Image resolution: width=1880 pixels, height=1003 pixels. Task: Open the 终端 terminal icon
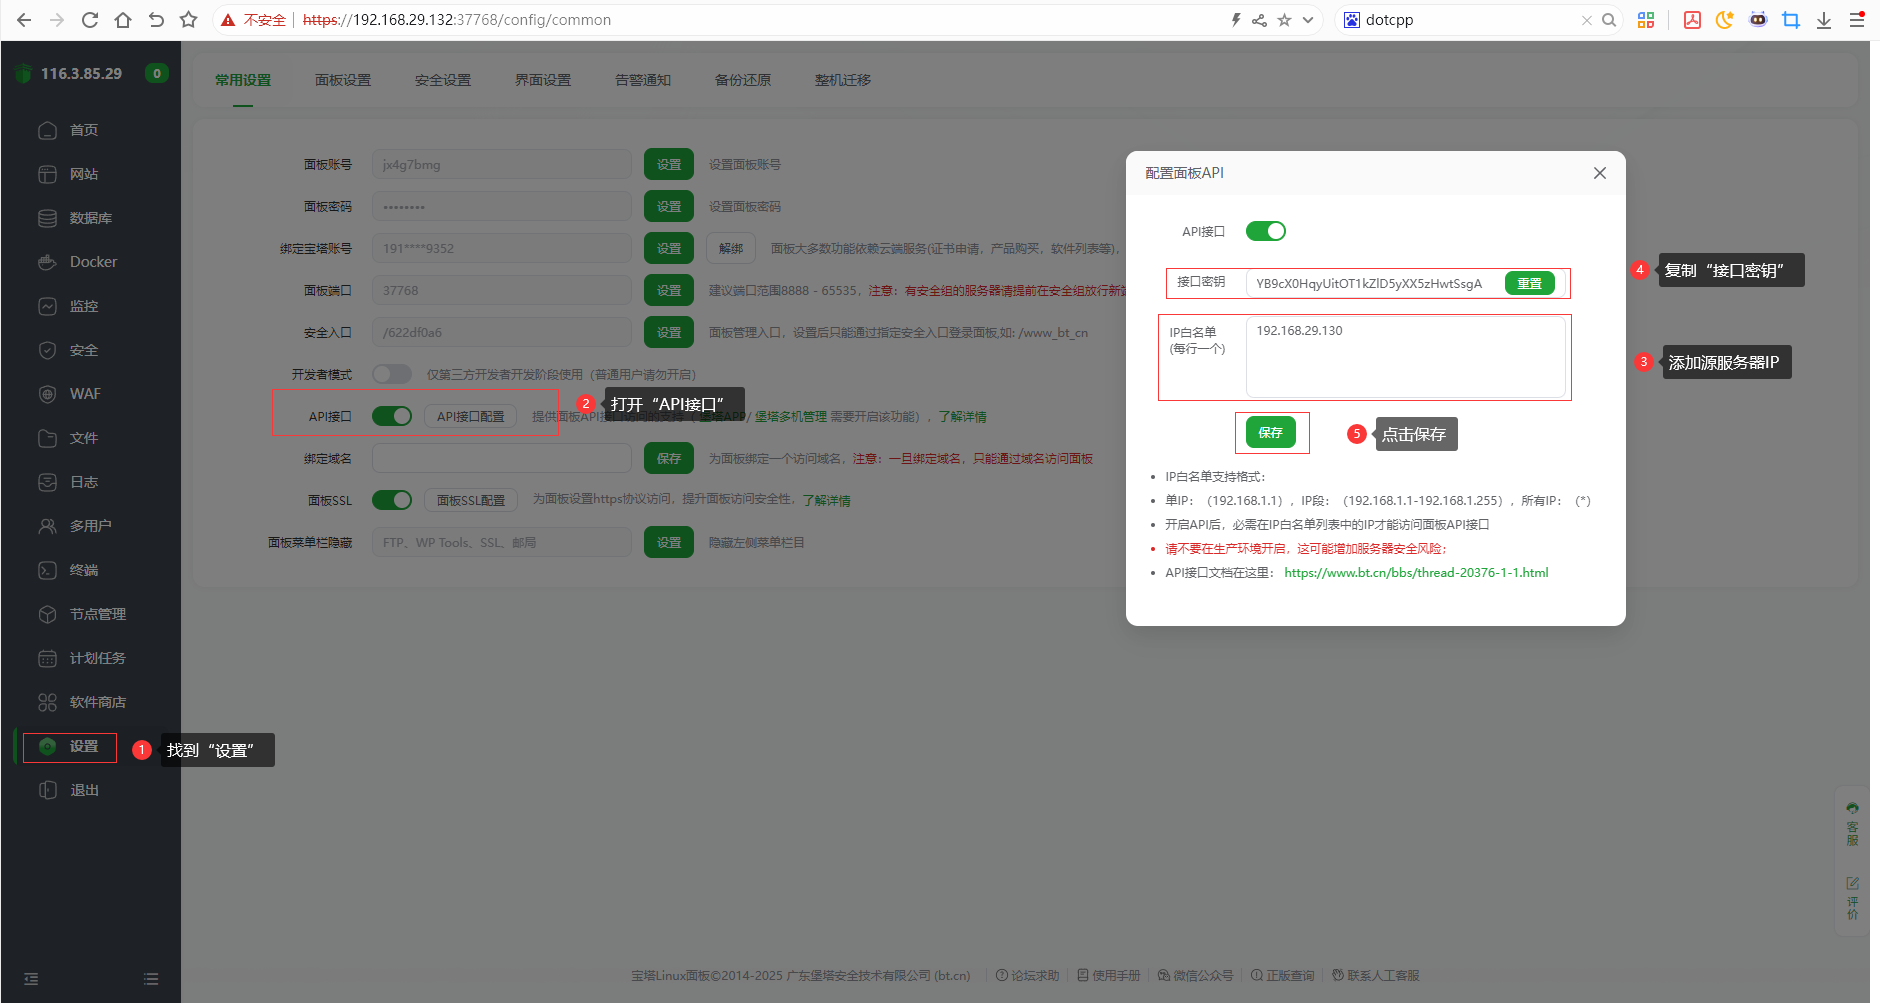(x=47, y=570)
